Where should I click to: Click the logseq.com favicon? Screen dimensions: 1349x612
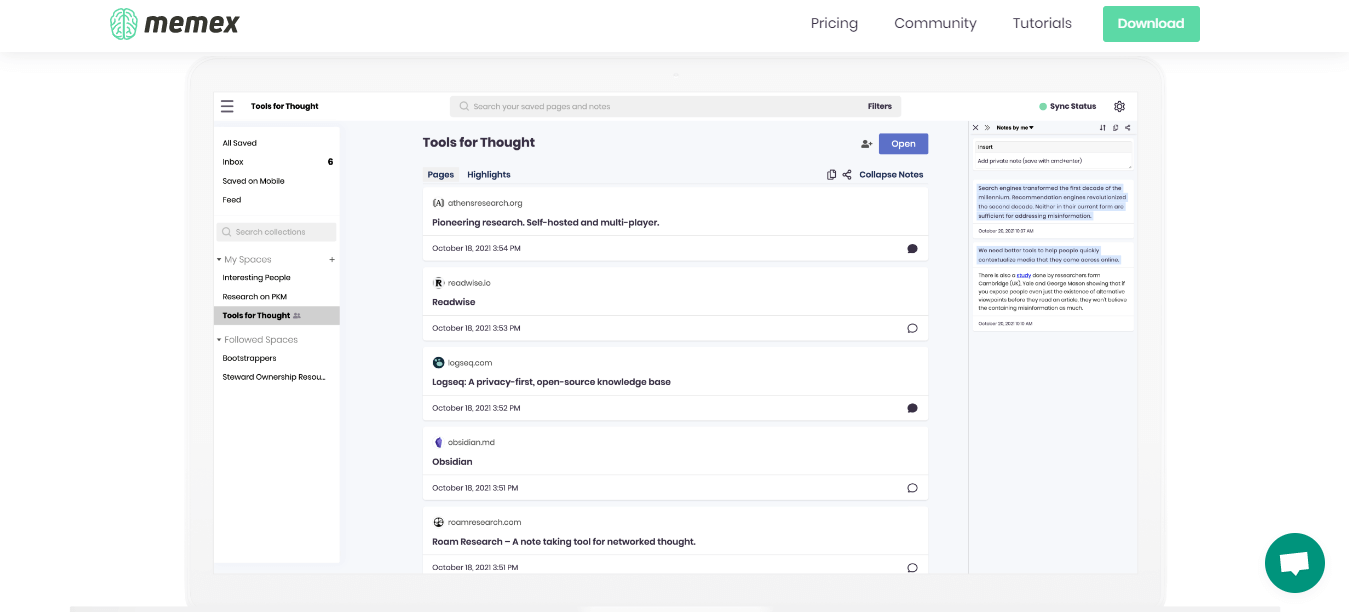click(x=438, y=363)
